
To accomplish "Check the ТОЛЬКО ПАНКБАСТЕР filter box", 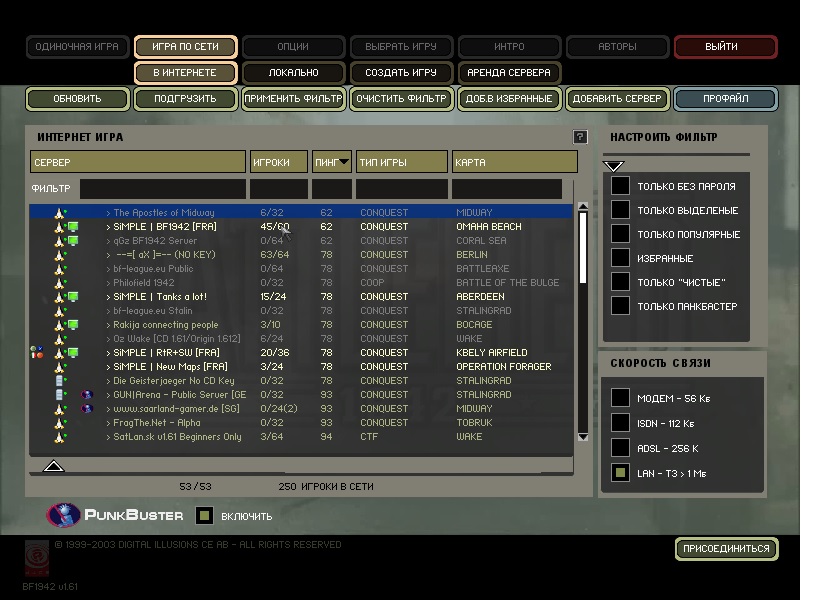I will pyautogui.click(x=620, y=306).
